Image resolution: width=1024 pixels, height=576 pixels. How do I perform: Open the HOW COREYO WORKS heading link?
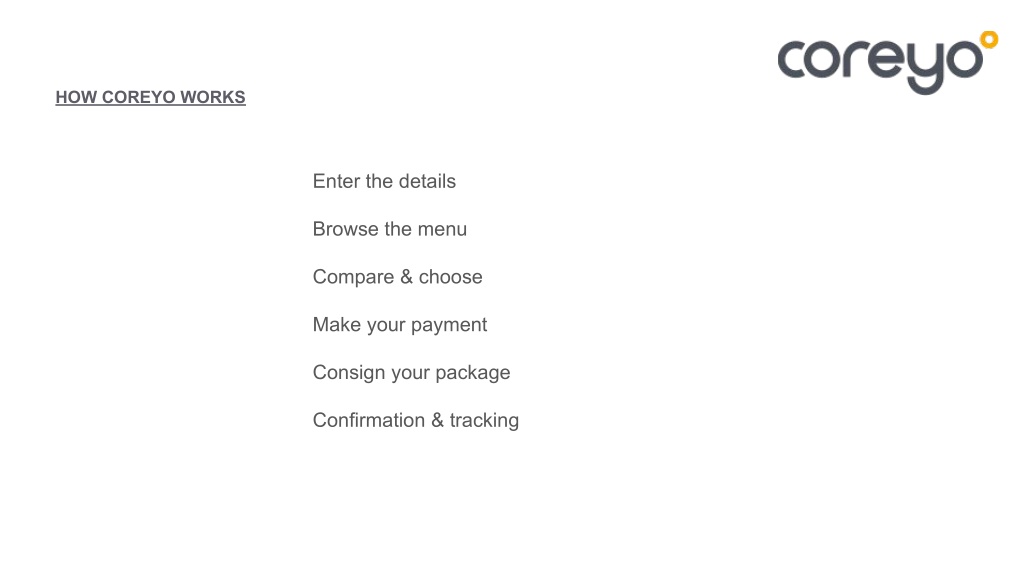(150, 97)
